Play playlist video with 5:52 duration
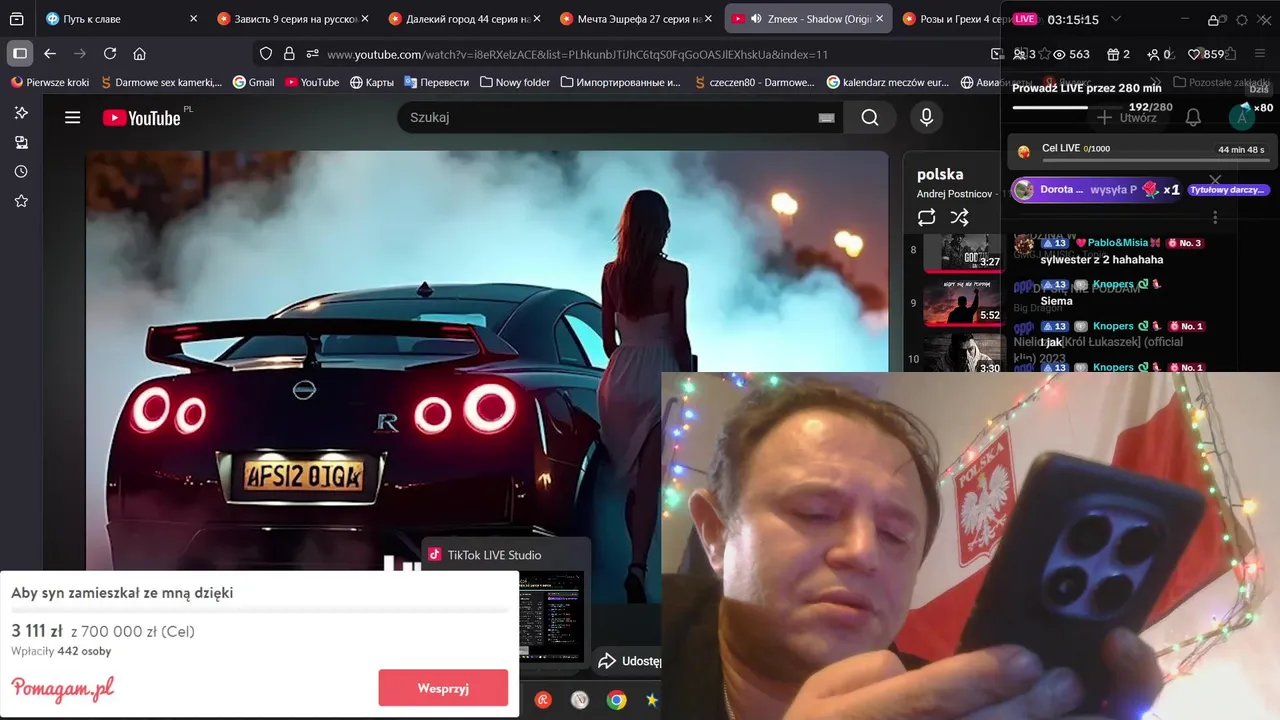Viewport: 1280px width, 720px height. point(962,304)
